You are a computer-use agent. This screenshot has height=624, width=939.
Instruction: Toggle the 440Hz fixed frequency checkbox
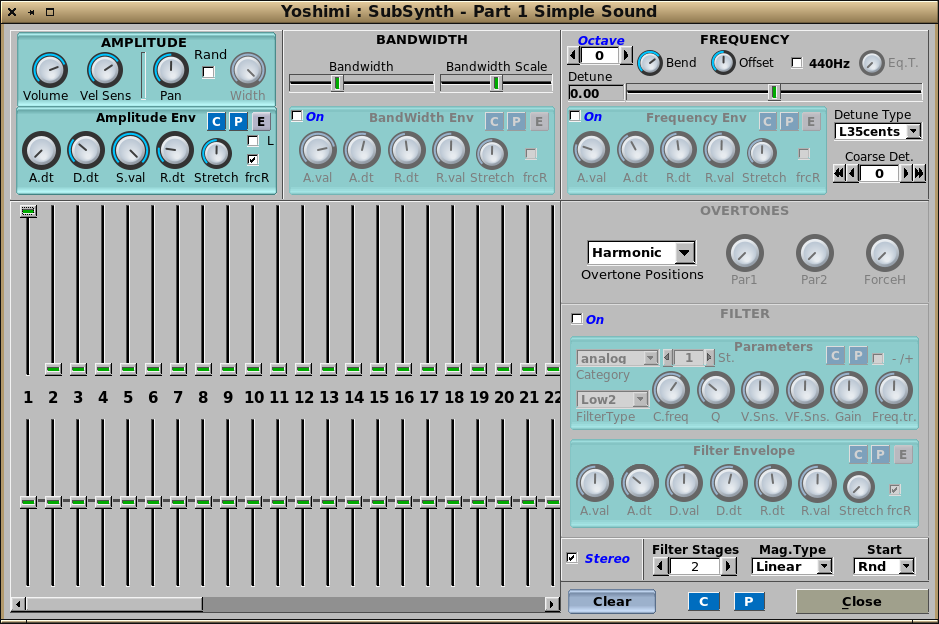coord(797,63)
